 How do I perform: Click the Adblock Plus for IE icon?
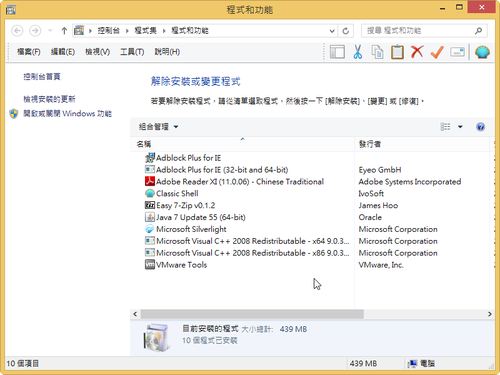tap(150, 158)
